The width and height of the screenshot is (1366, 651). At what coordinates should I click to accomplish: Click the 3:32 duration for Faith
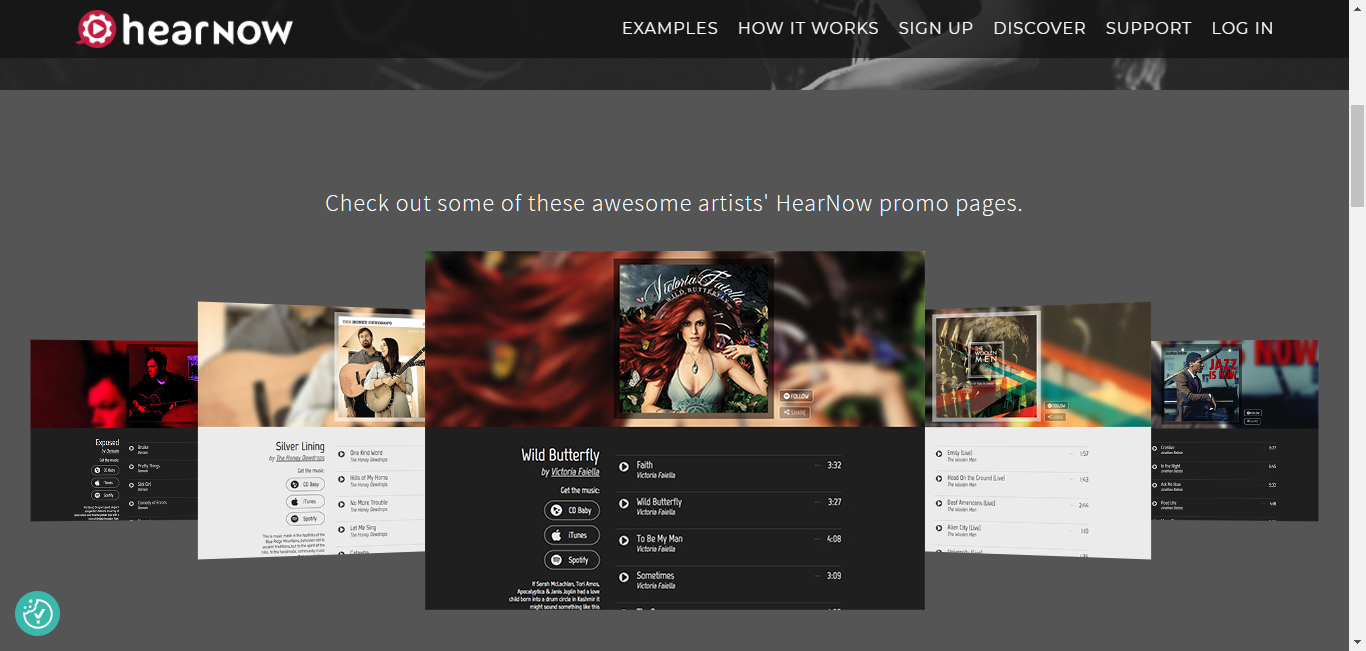[834, 465]
